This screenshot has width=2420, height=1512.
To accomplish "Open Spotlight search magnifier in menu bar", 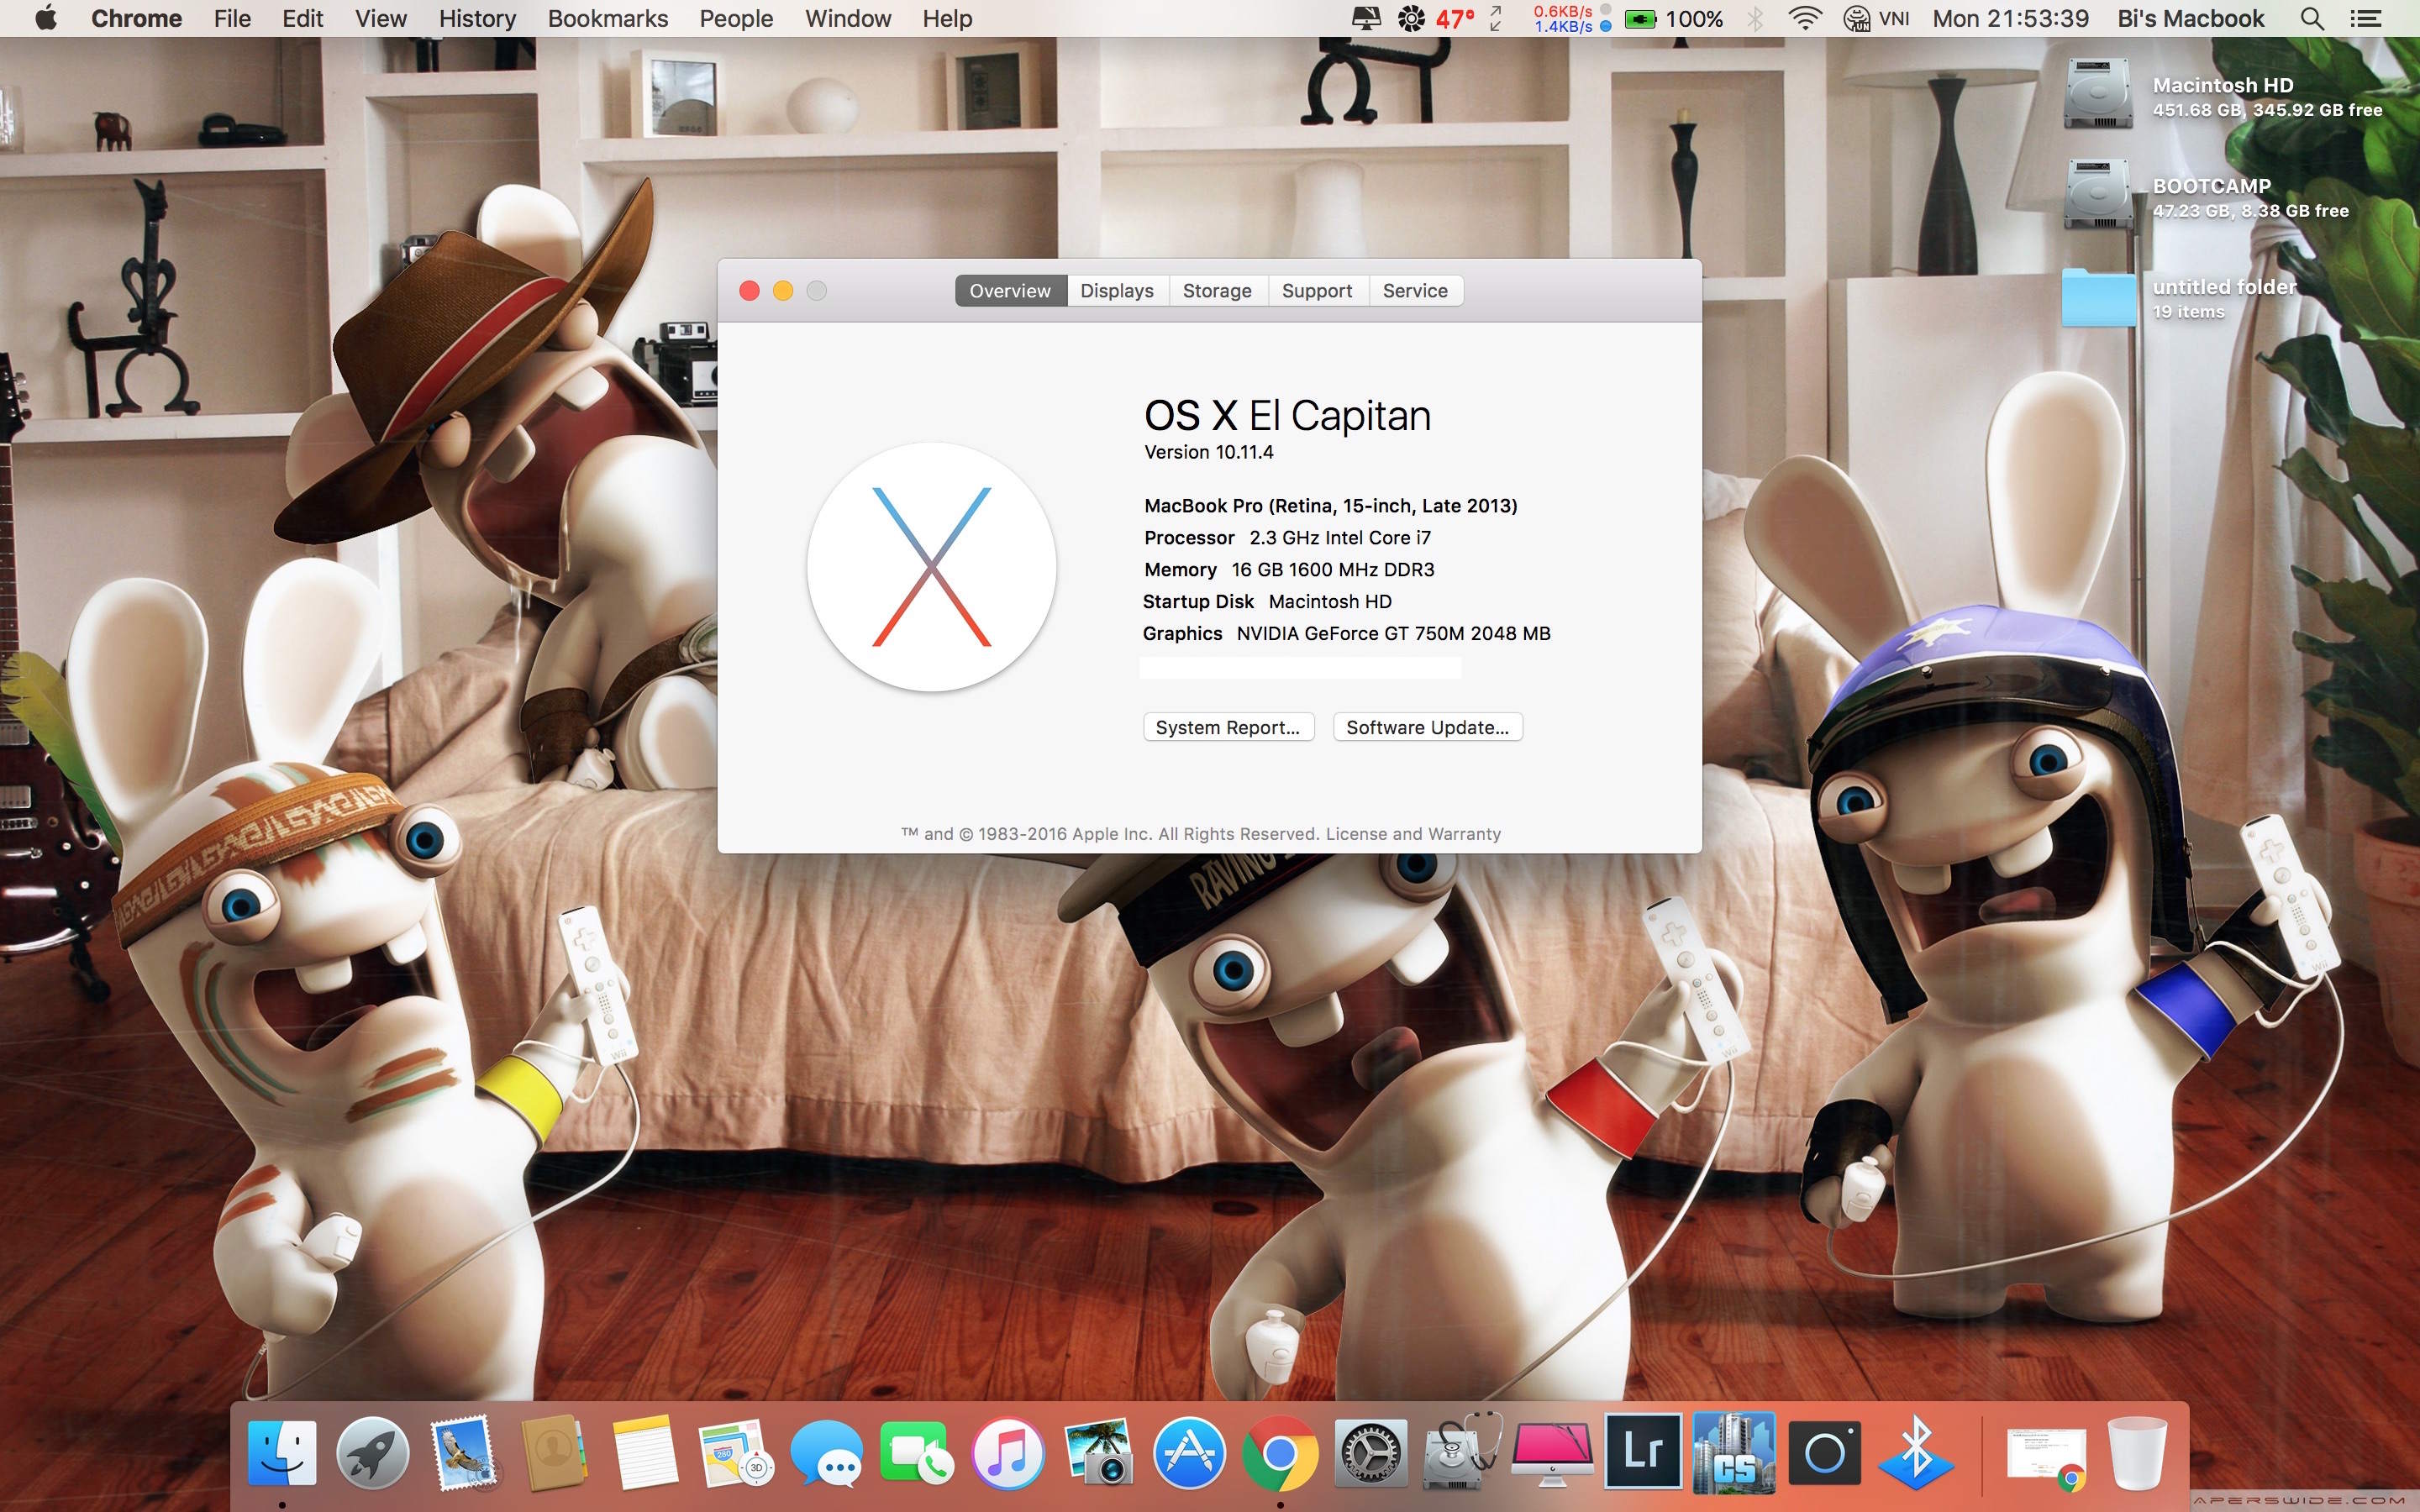I will pyautogui.click(x=2312, y=19).
